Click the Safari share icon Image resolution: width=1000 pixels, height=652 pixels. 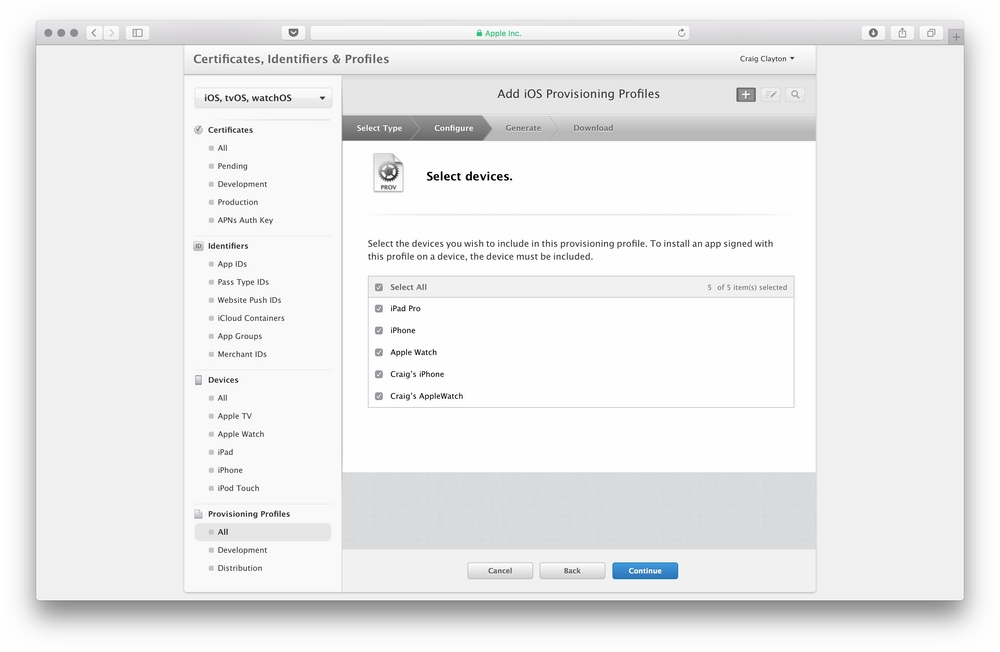(x=902, y=33)
